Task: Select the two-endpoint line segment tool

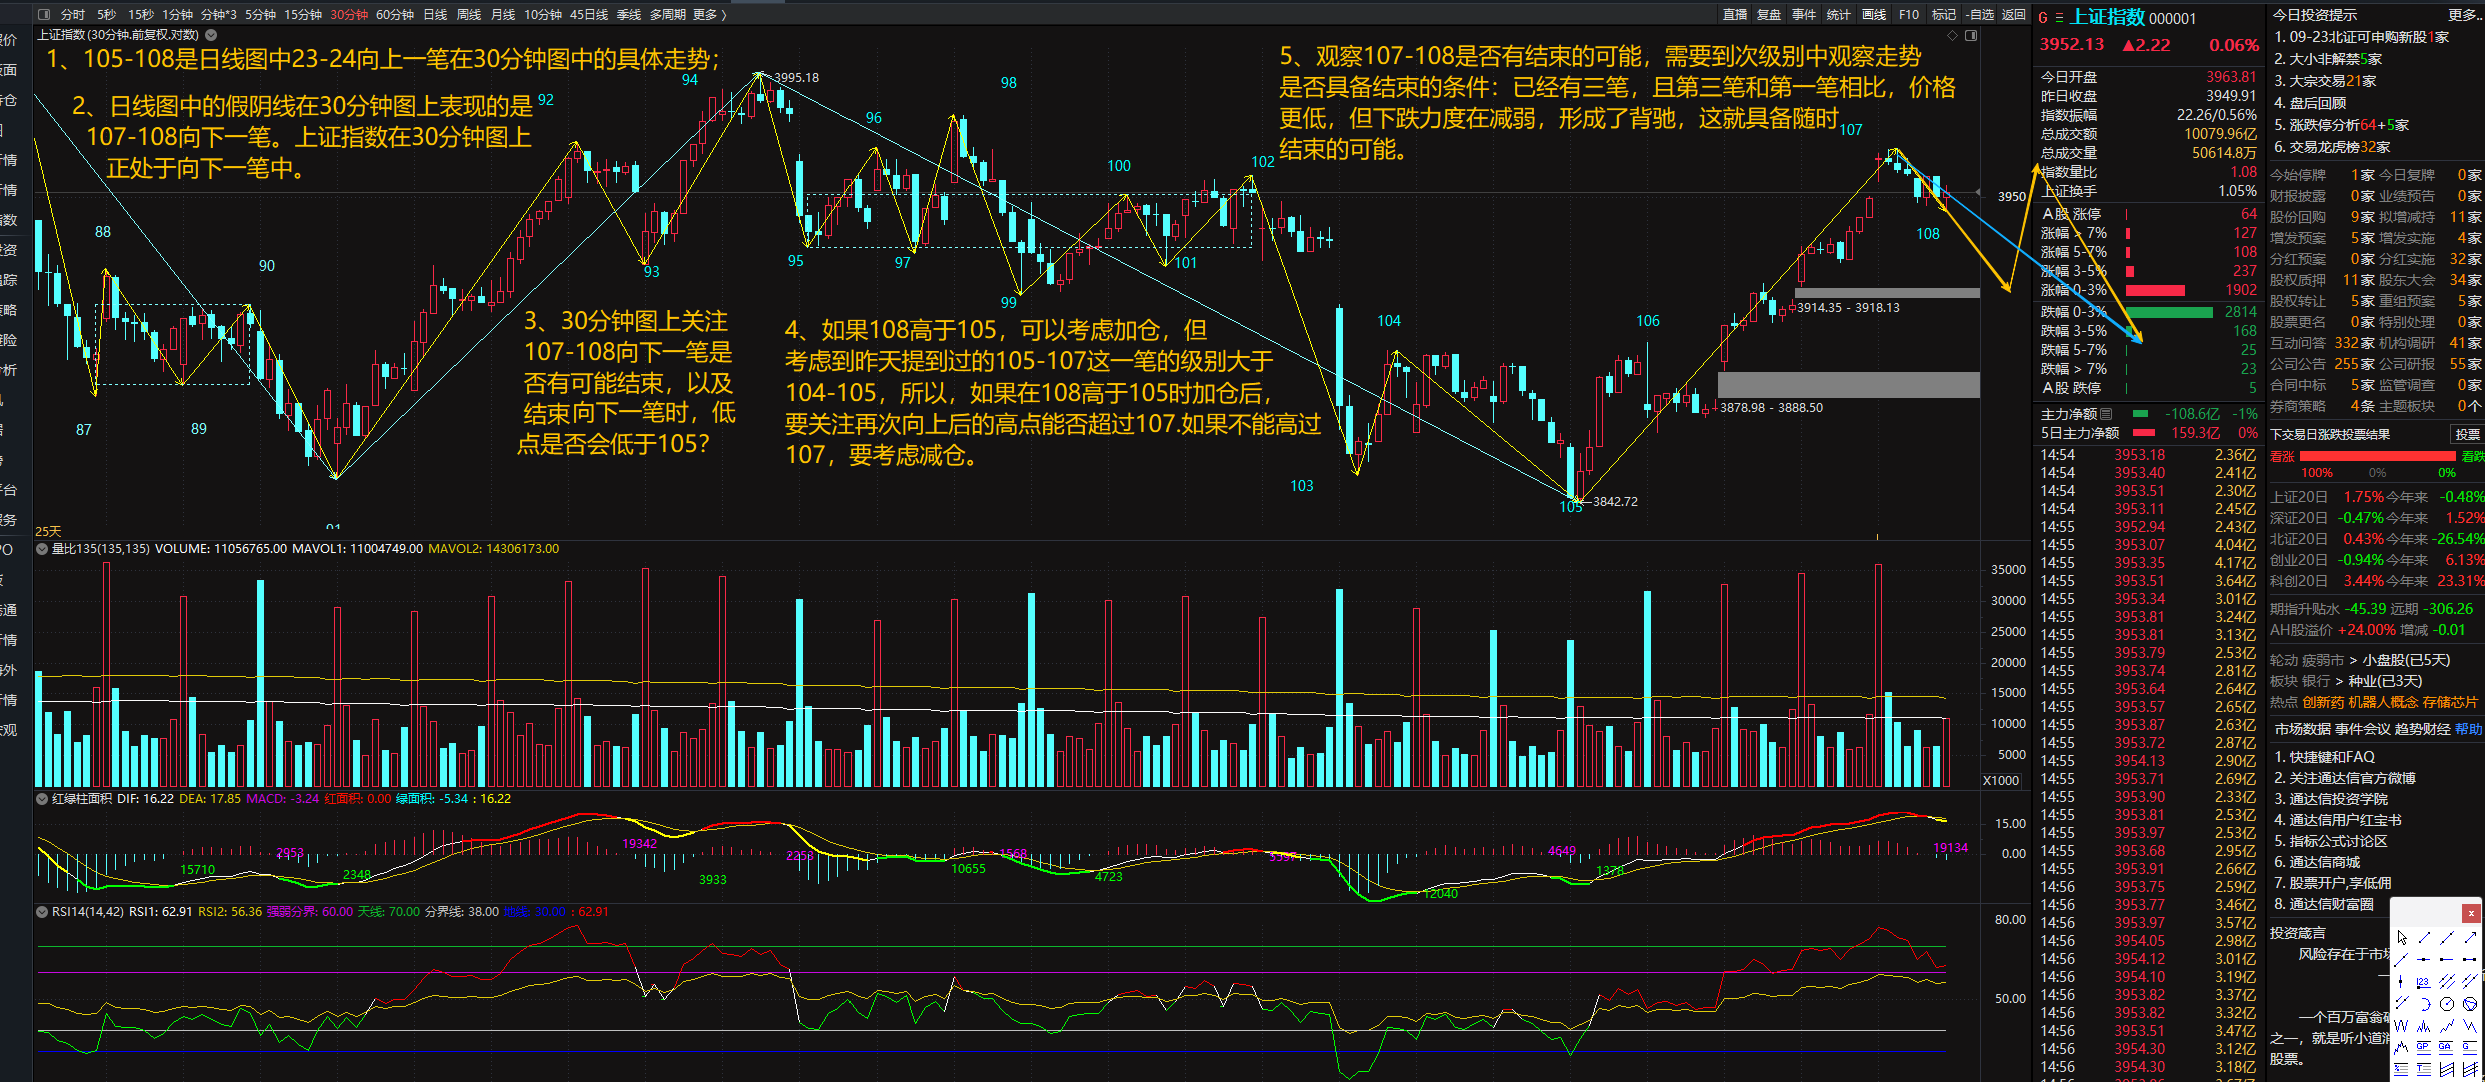Action: (2425, 937)
